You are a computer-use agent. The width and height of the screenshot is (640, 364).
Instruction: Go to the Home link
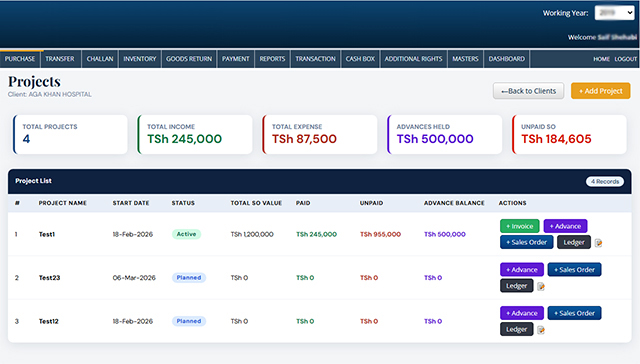pyautogui.click(x=601, y=59)
